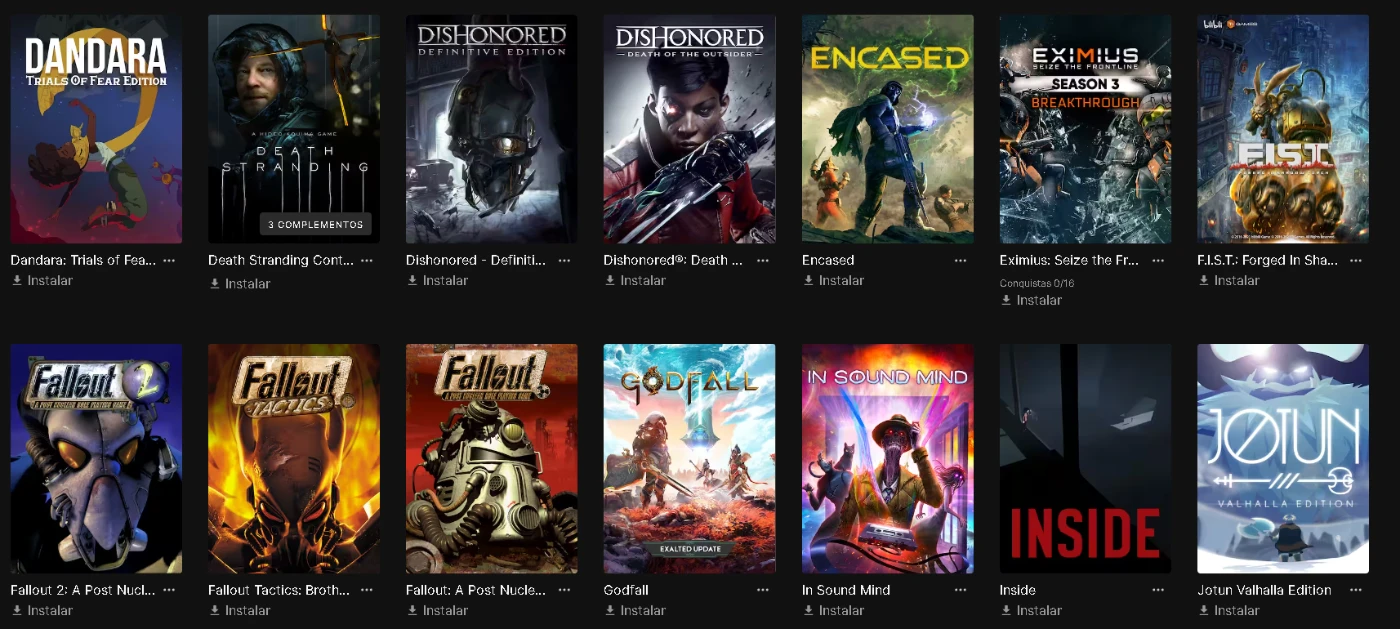The width and height of the screenshot is (1400, 629).
Task: Click the download icon below Inside
Action: 1006,610
